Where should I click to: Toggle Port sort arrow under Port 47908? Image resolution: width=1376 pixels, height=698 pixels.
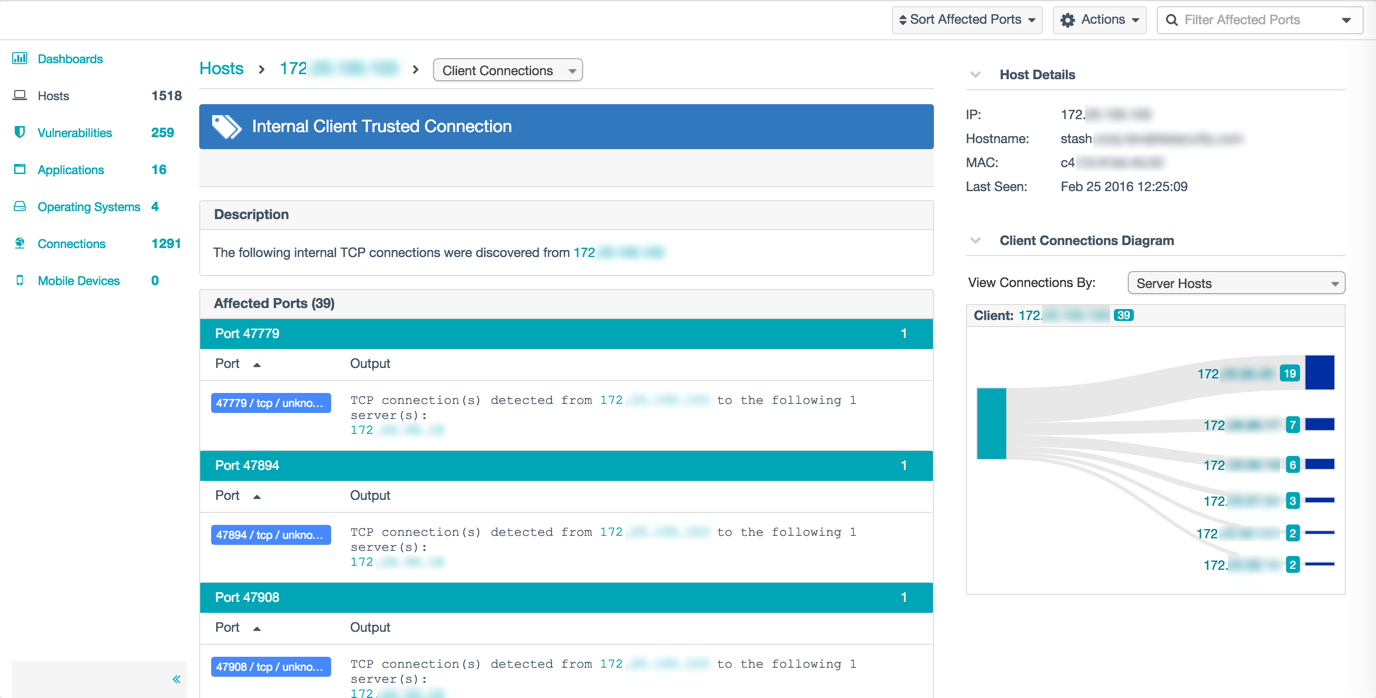[x=257, y=629]
